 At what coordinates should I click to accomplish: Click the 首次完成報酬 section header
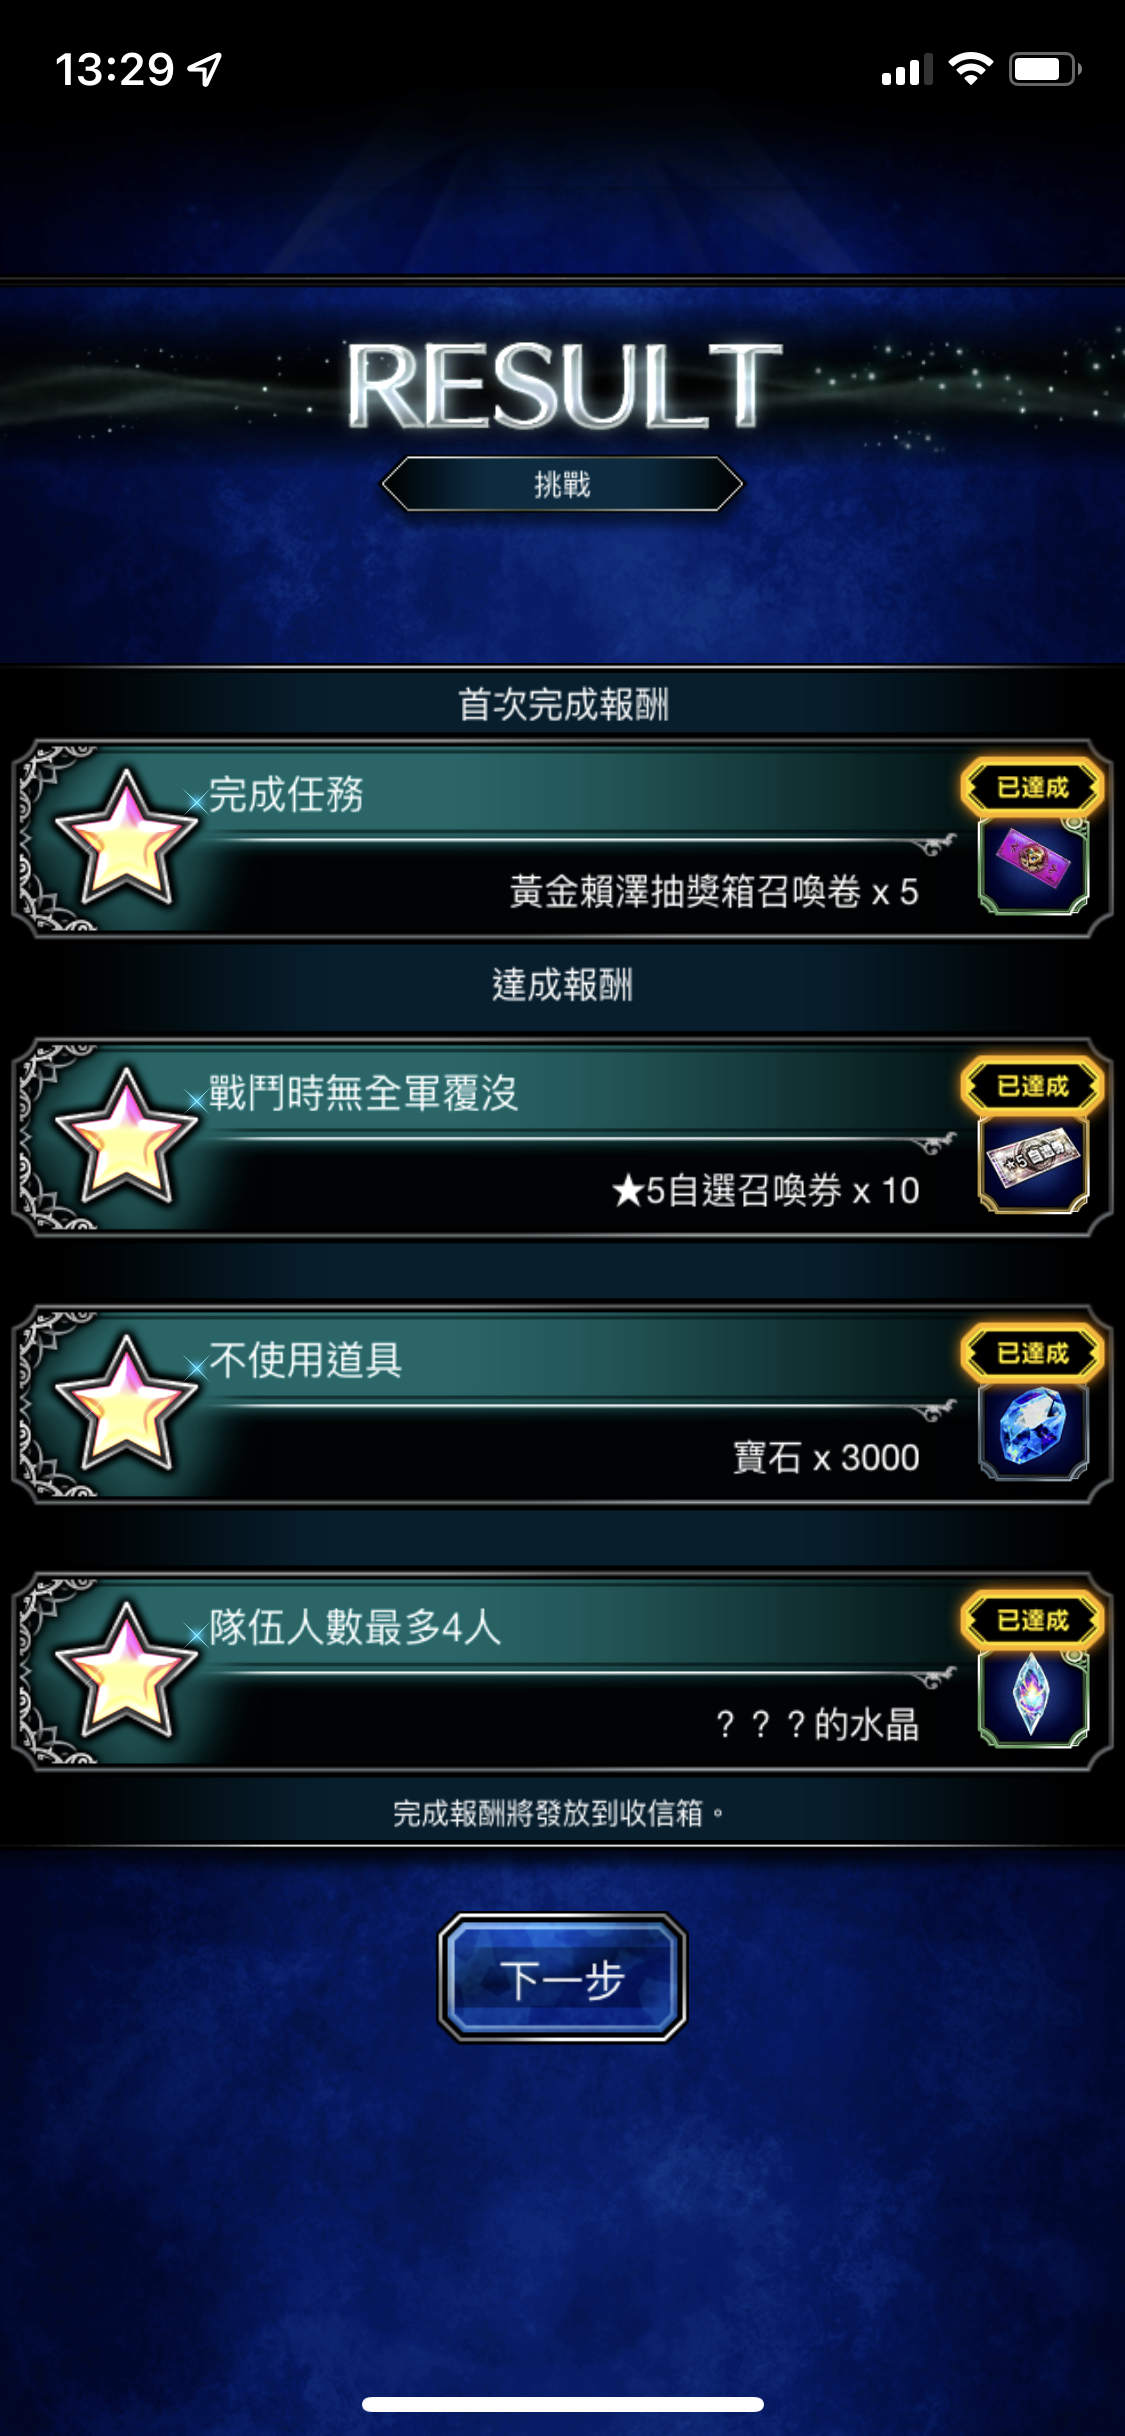(563, 705)
